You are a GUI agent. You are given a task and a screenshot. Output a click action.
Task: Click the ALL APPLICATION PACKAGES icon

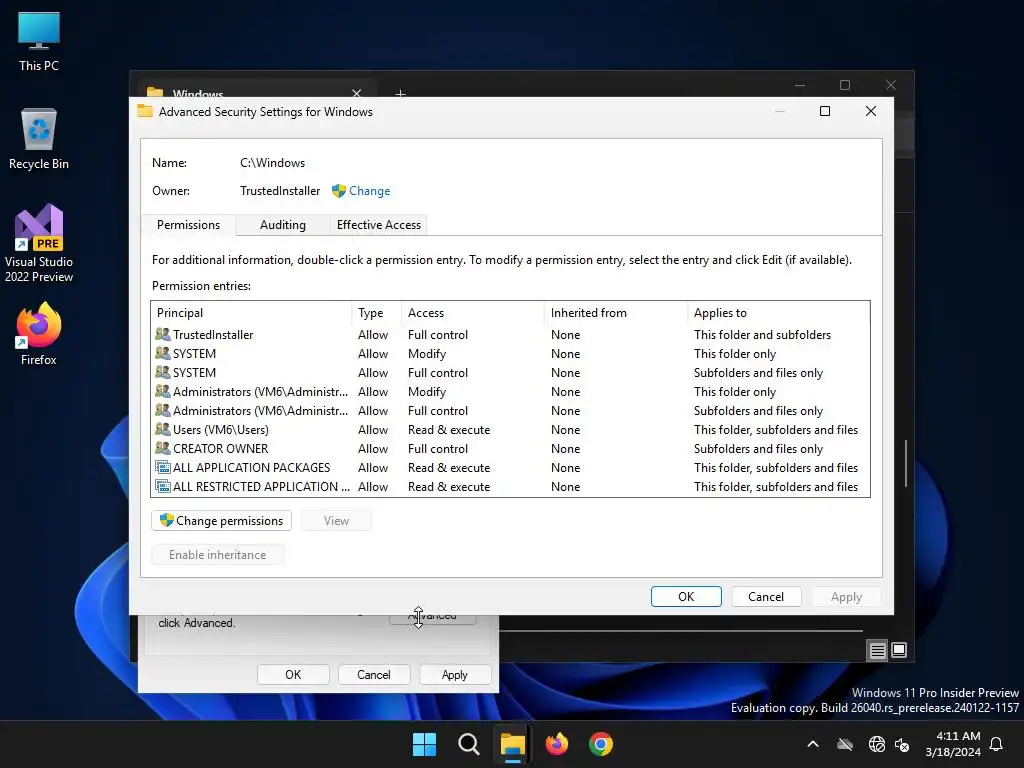163,468
